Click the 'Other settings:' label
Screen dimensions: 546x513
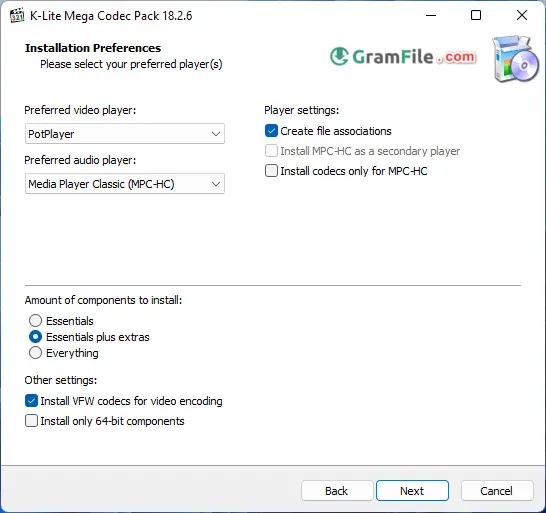click(x=61, y=380)
